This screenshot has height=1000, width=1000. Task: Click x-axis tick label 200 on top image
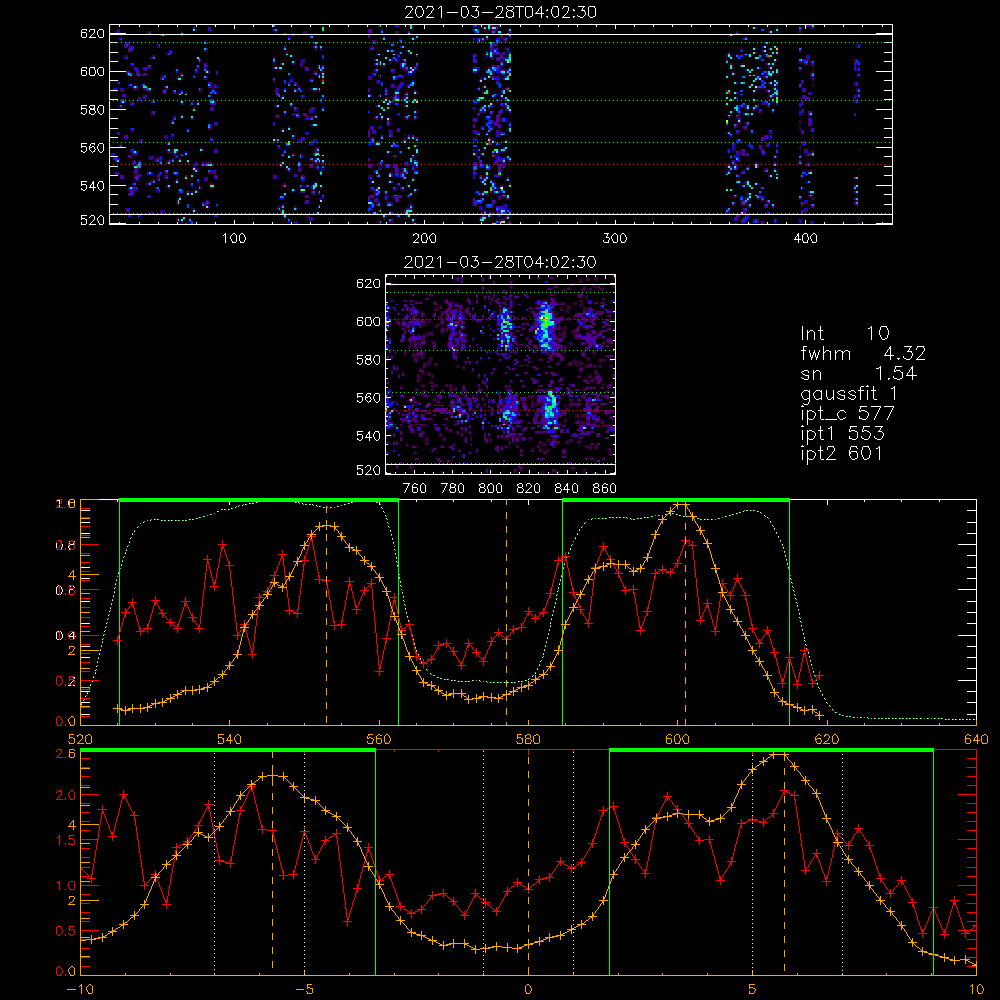(424, 239)
